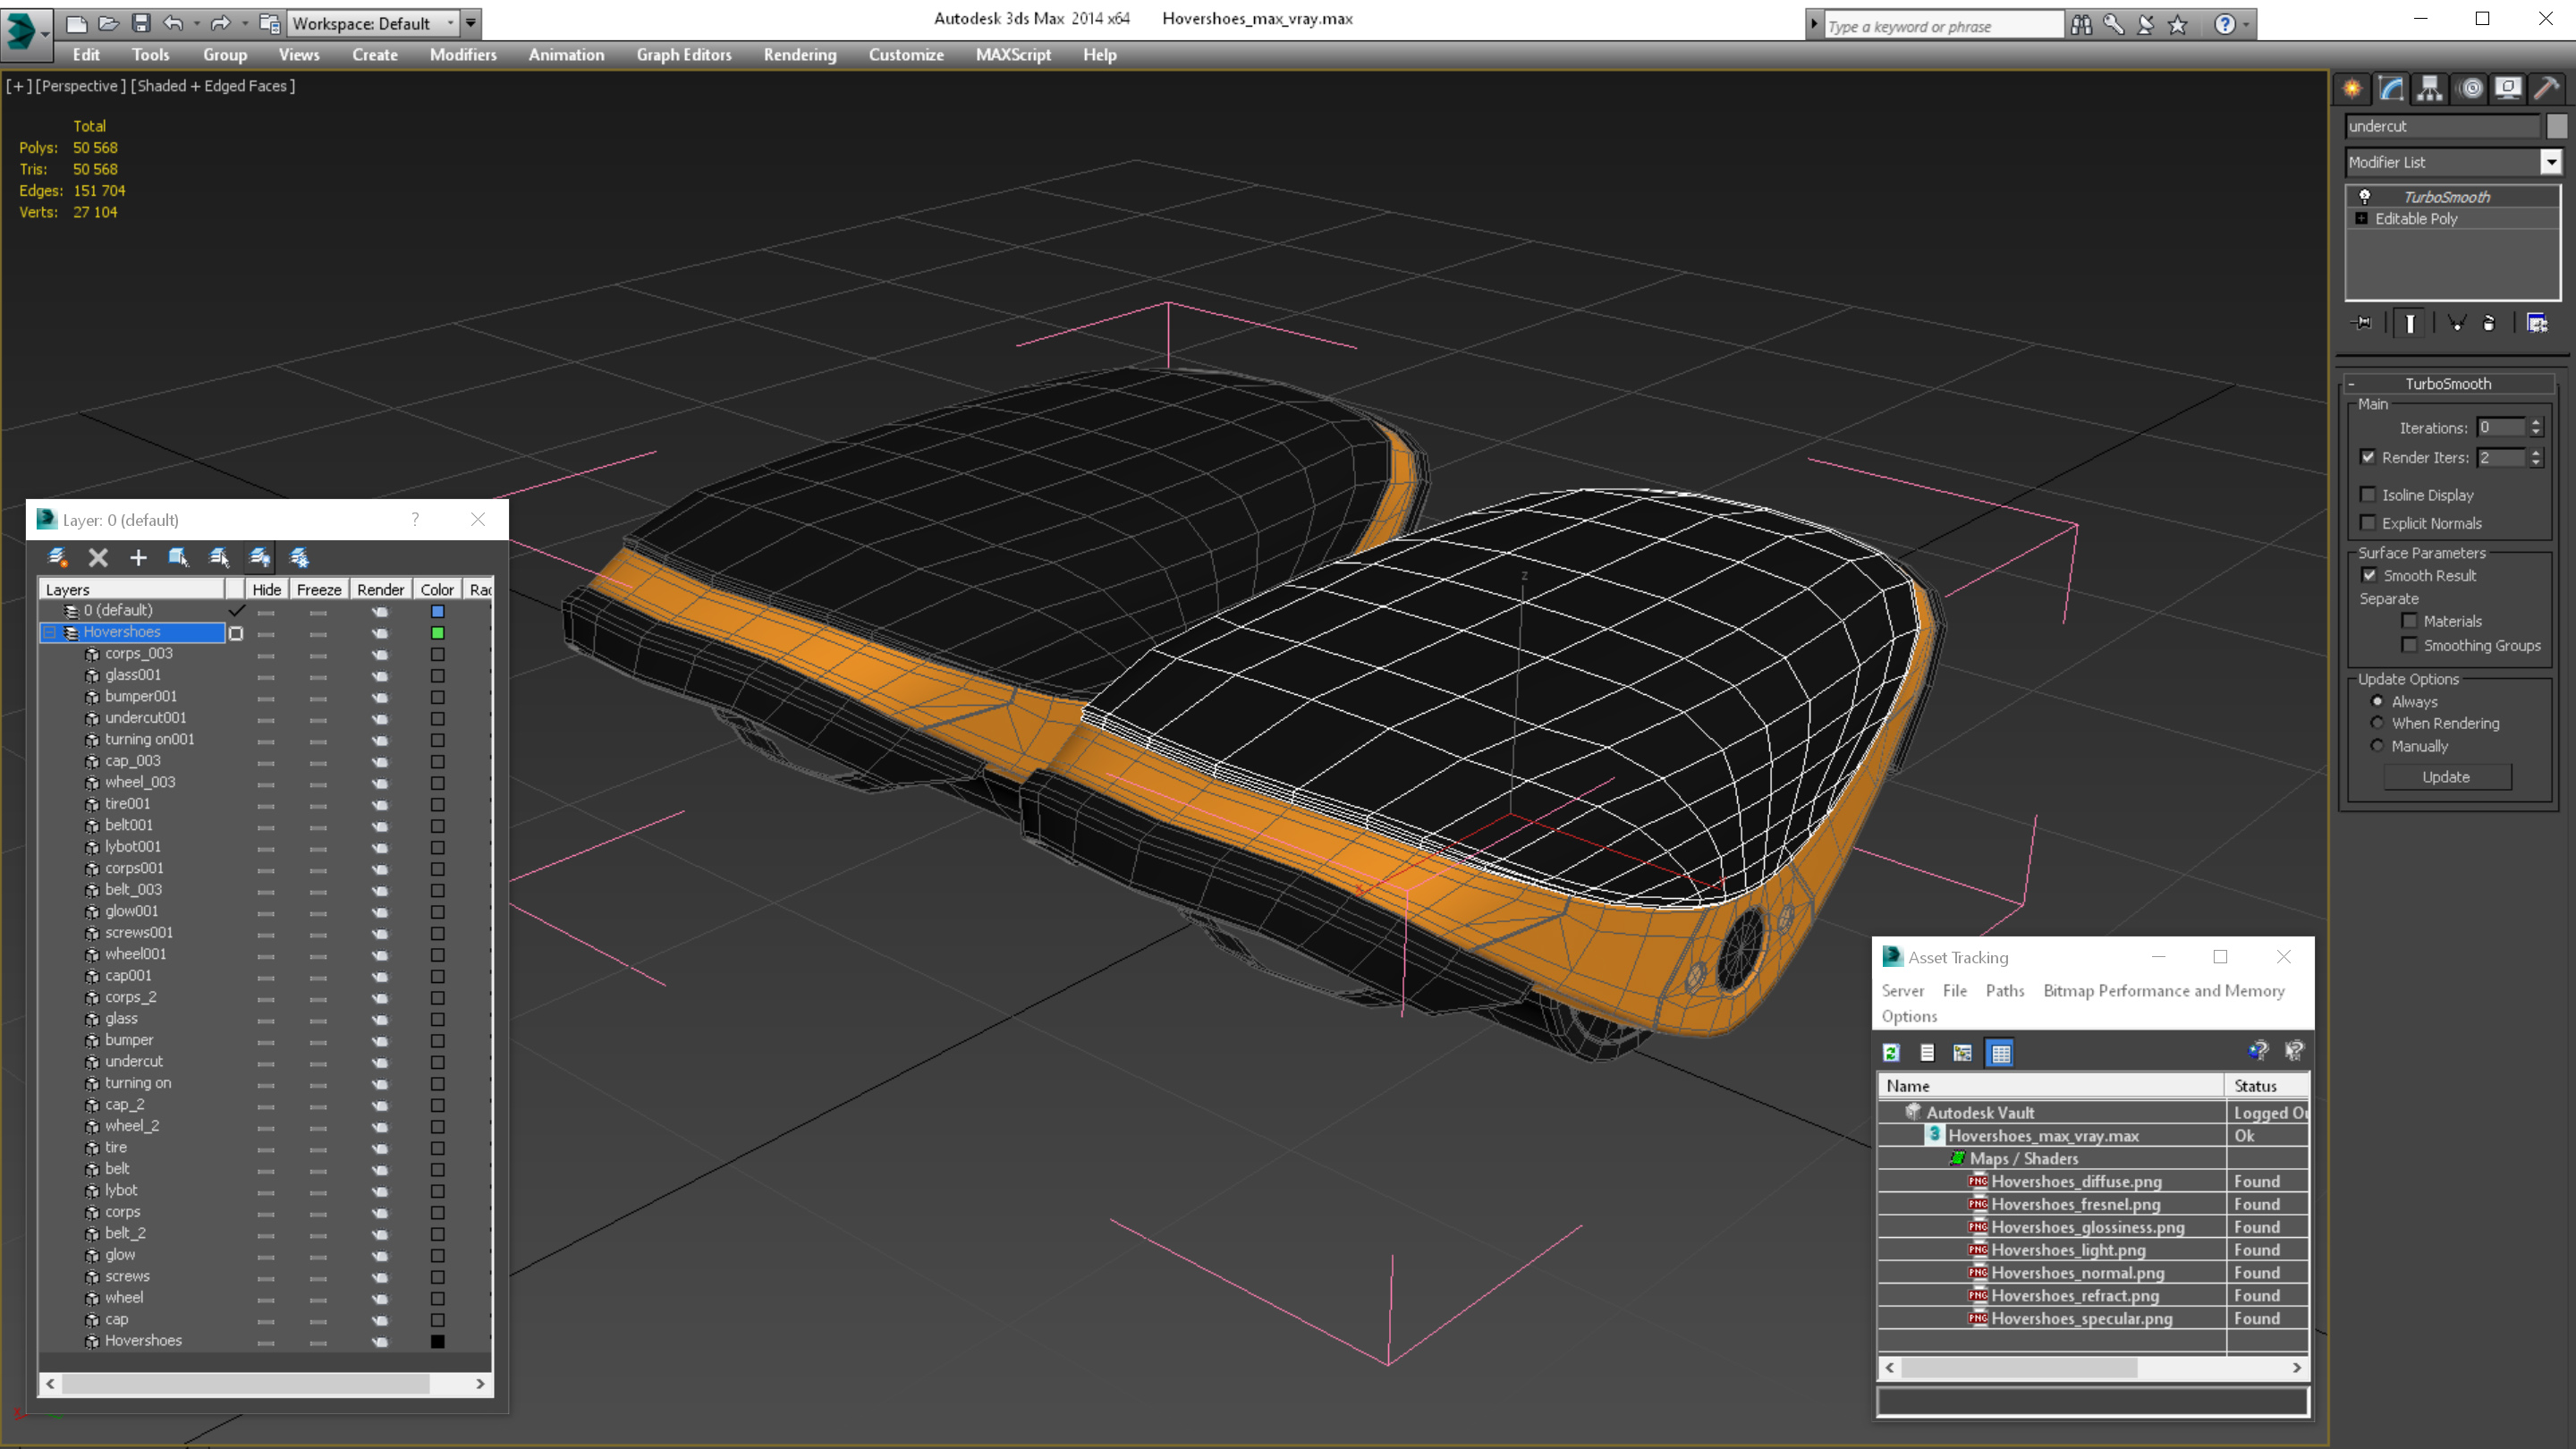Image resolution: width=2576 pixels, height=1449 pixels.
Task: Toggle the TurboSmooth modifier lightbulb icon
Action: 2365,196
